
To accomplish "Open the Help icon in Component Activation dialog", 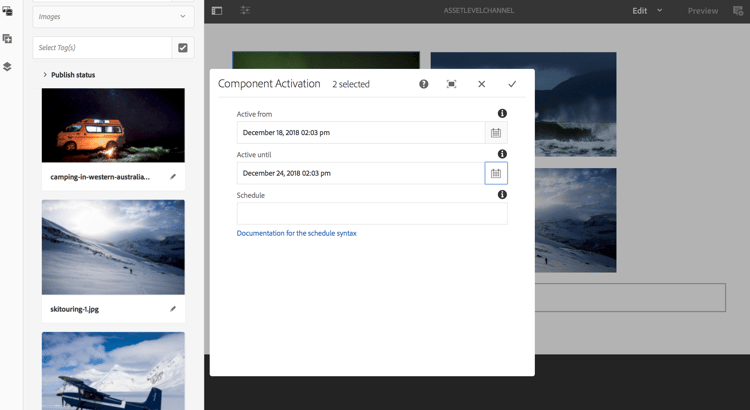I will tap(424, 84).
